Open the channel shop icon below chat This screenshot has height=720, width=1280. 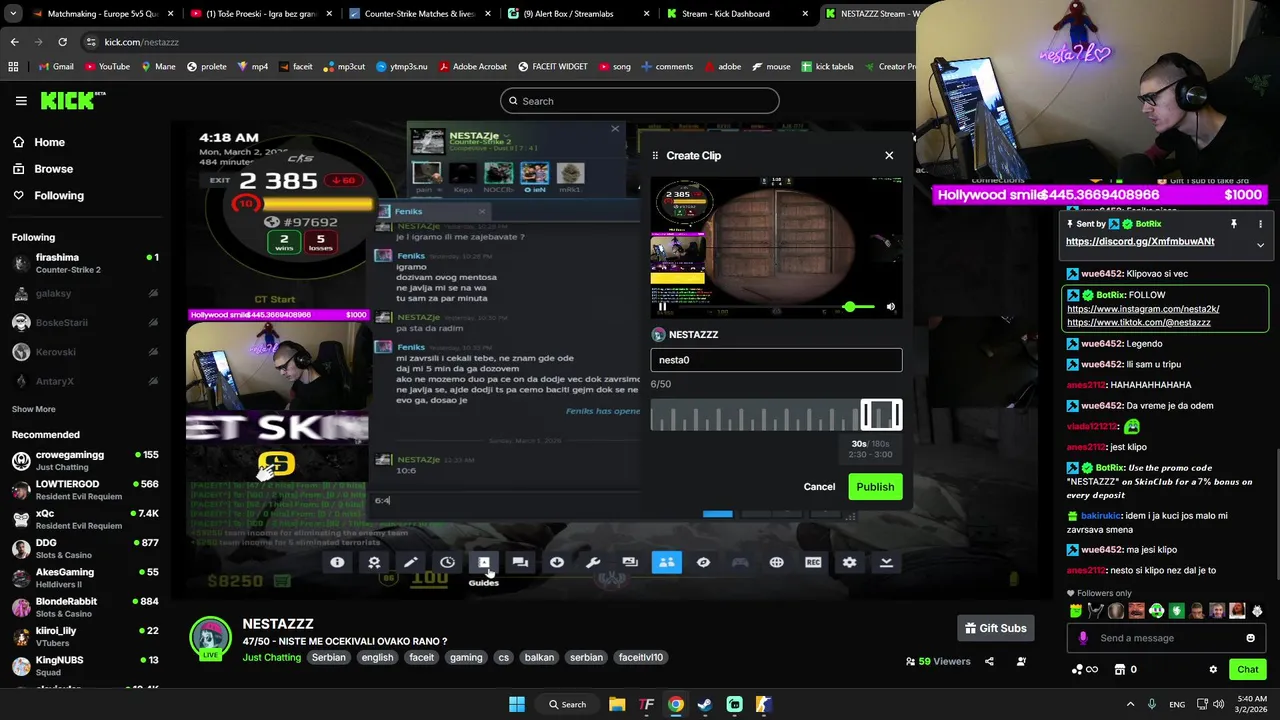[x=1120, y=669]
